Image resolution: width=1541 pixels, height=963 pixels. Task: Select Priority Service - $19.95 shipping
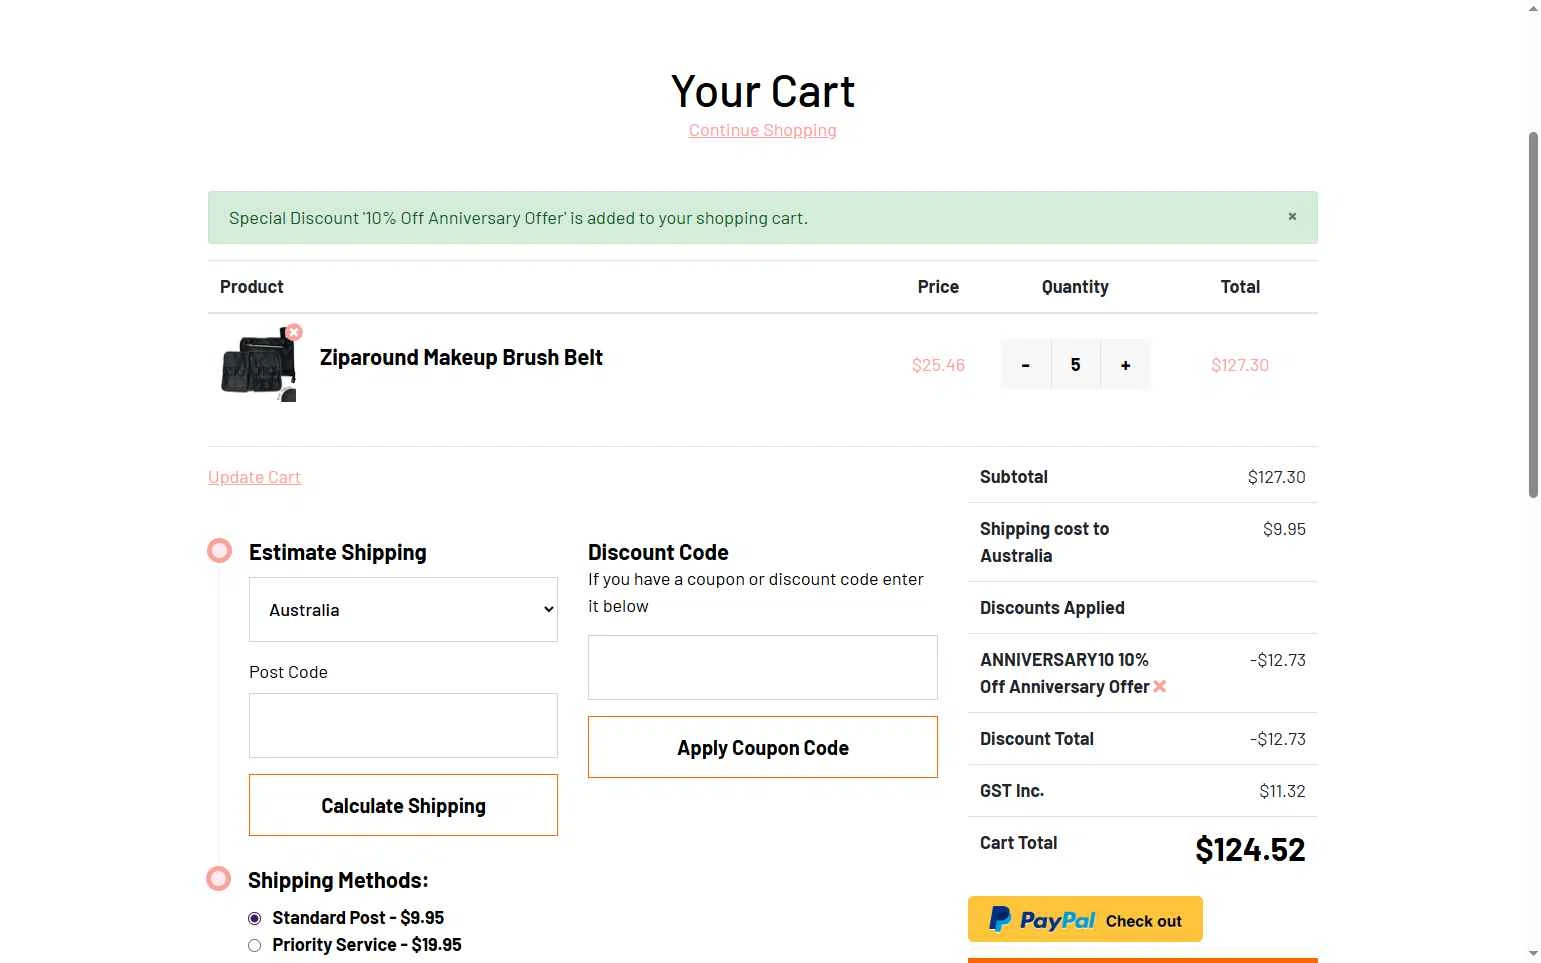click(255, 945)
